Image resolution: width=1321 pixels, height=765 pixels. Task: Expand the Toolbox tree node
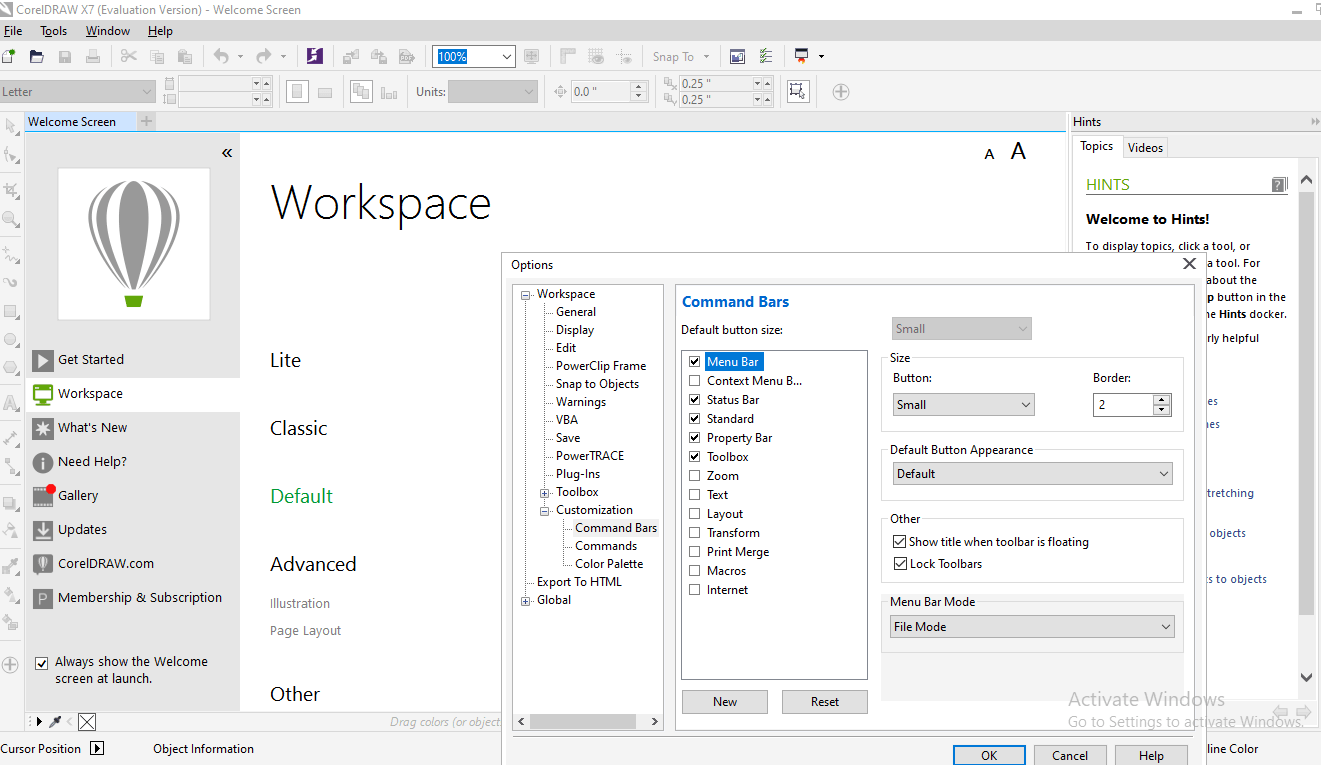(545, 493)
